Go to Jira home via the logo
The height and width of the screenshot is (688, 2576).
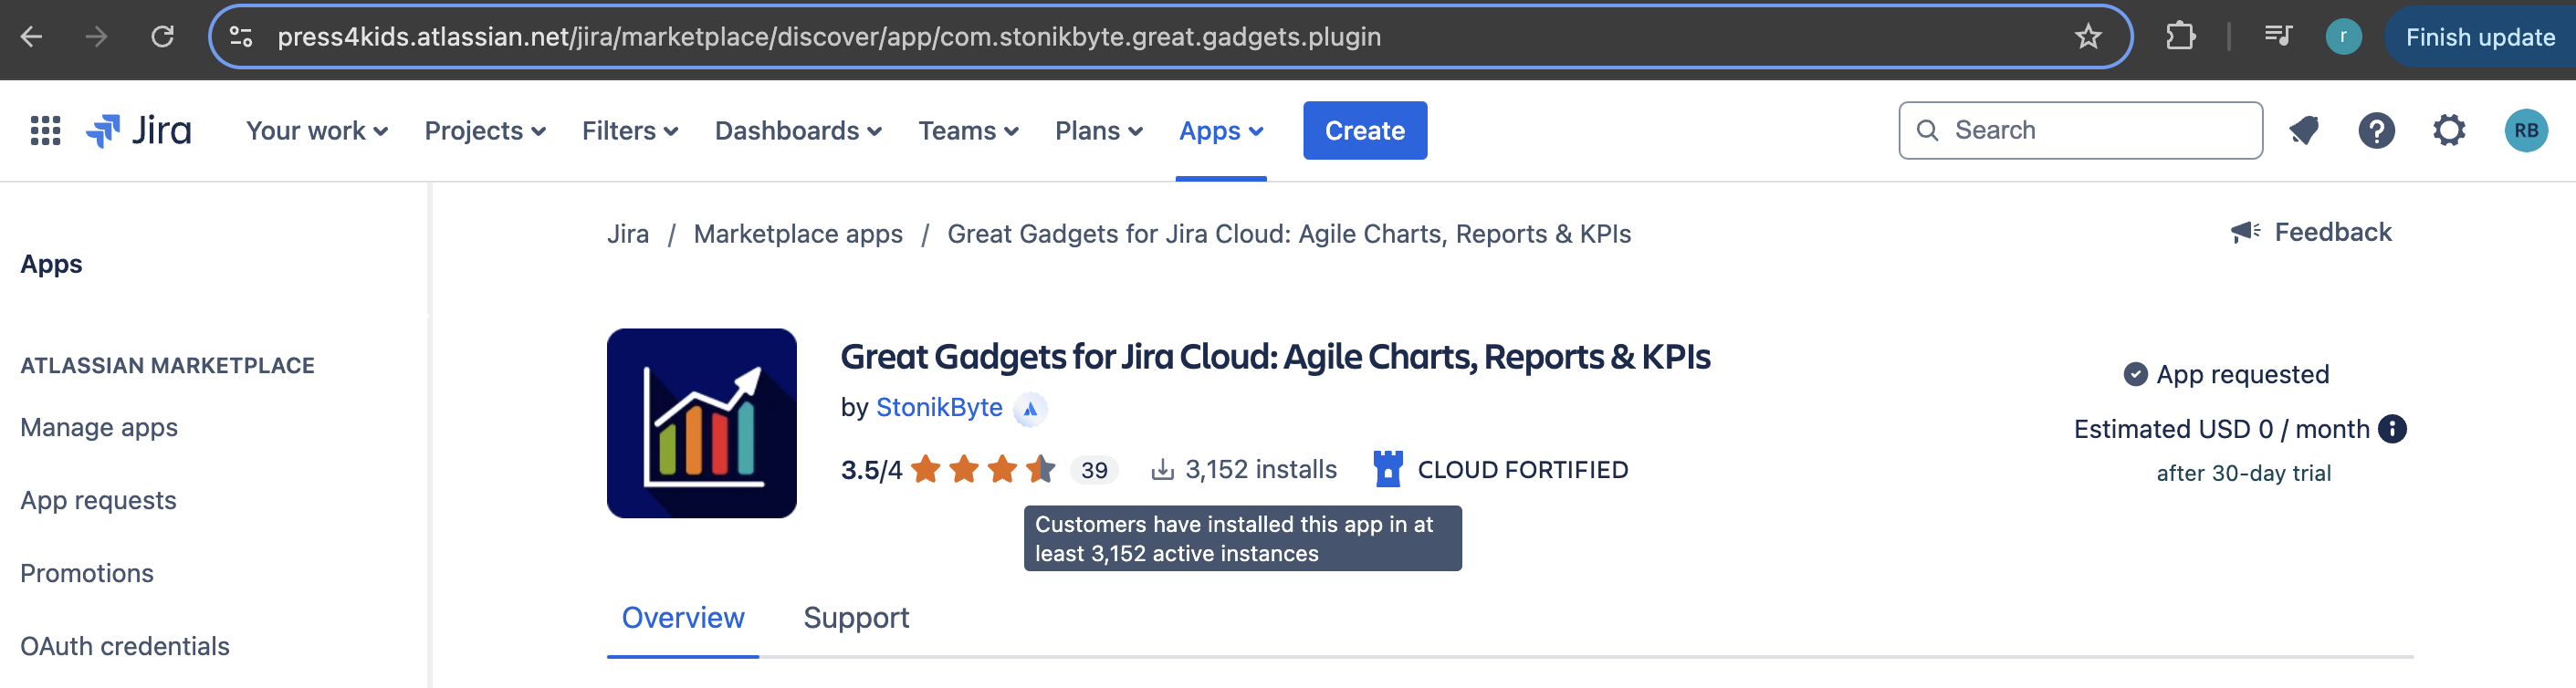click(x=139, y=131)
